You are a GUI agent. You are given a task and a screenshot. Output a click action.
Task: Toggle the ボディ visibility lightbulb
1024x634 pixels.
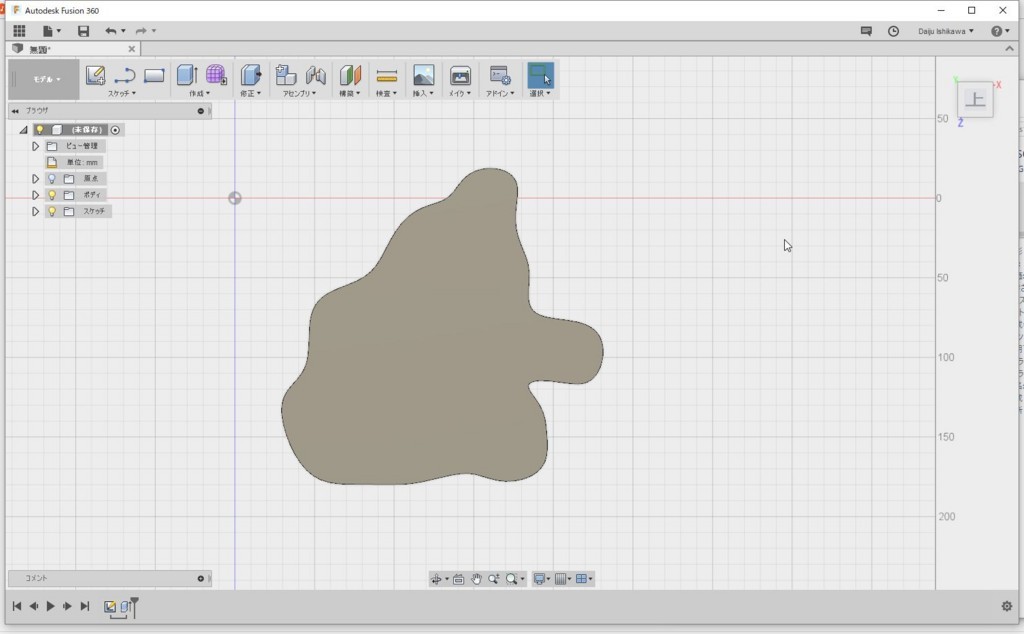click(x=52, y=195)
